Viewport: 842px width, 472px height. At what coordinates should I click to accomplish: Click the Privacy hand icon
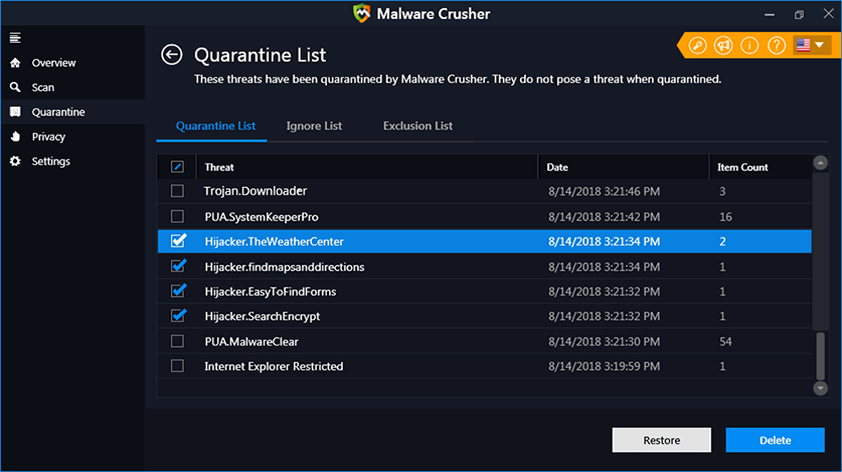click(x=15, y=136)
